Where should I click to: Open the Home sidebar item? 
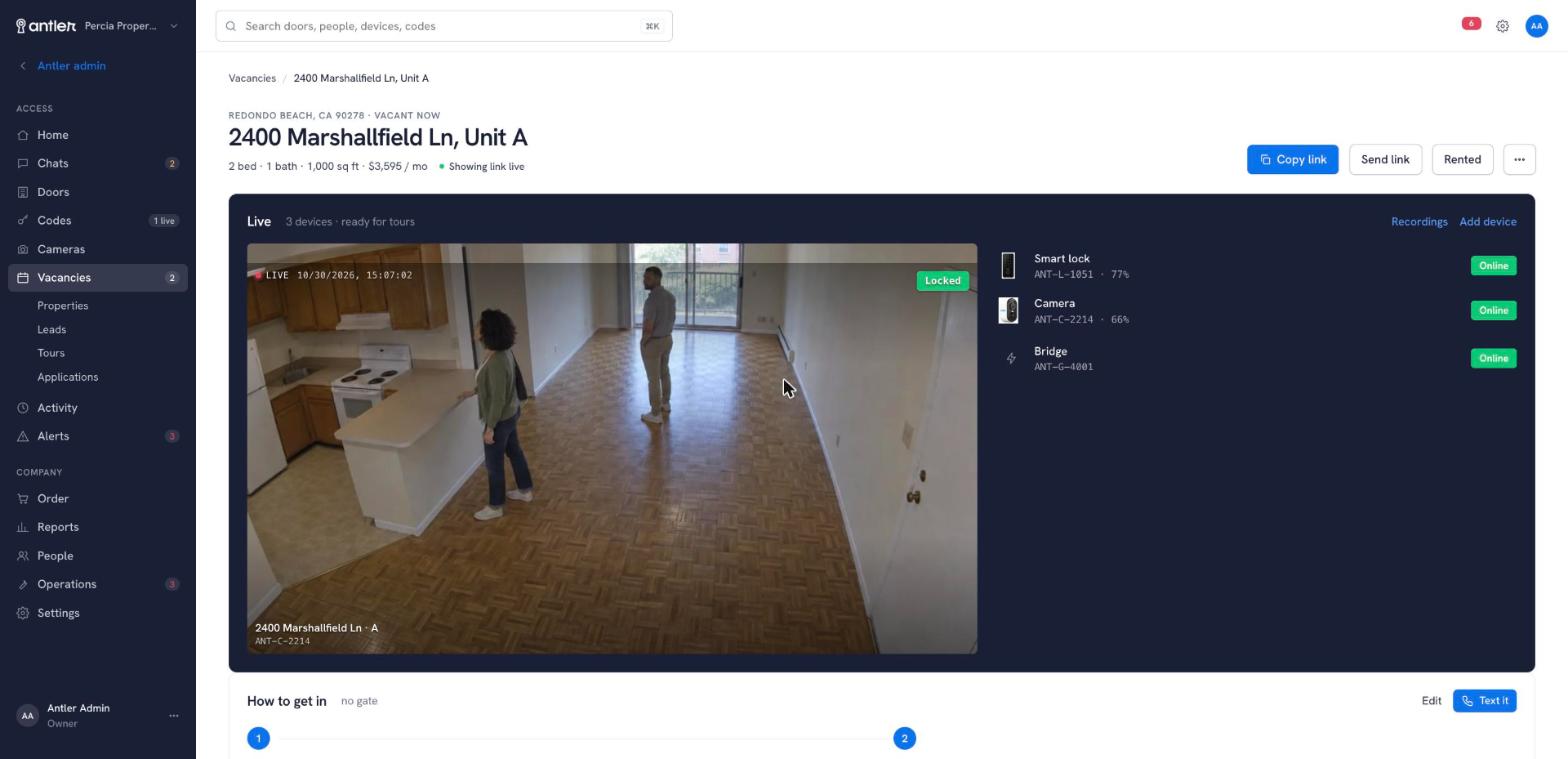click(97, 135)
